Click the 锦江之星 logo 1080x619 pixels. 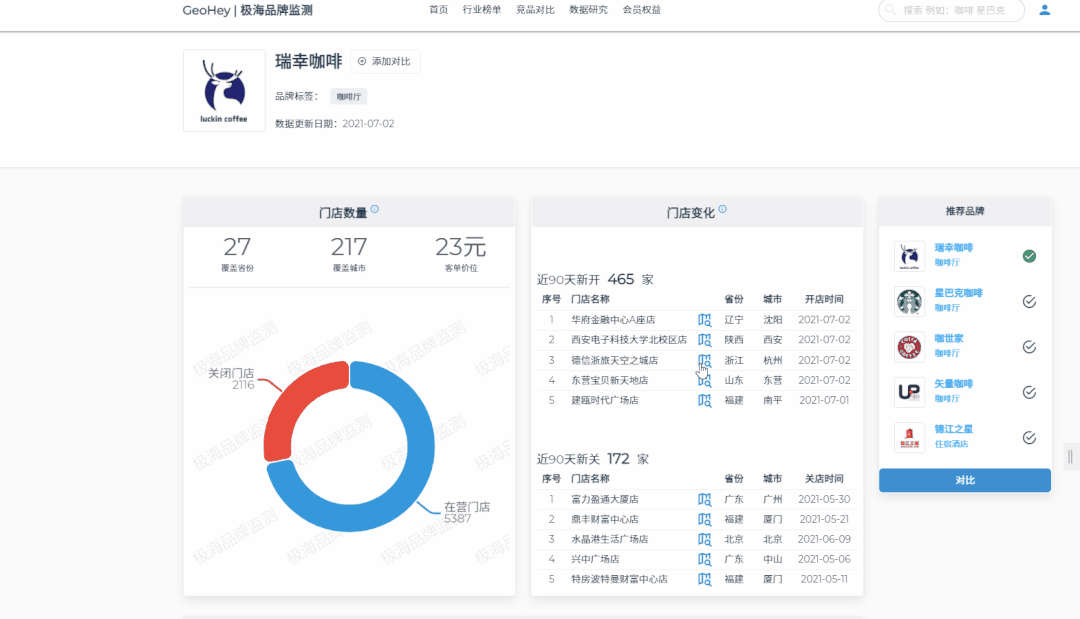coord(909,438)
